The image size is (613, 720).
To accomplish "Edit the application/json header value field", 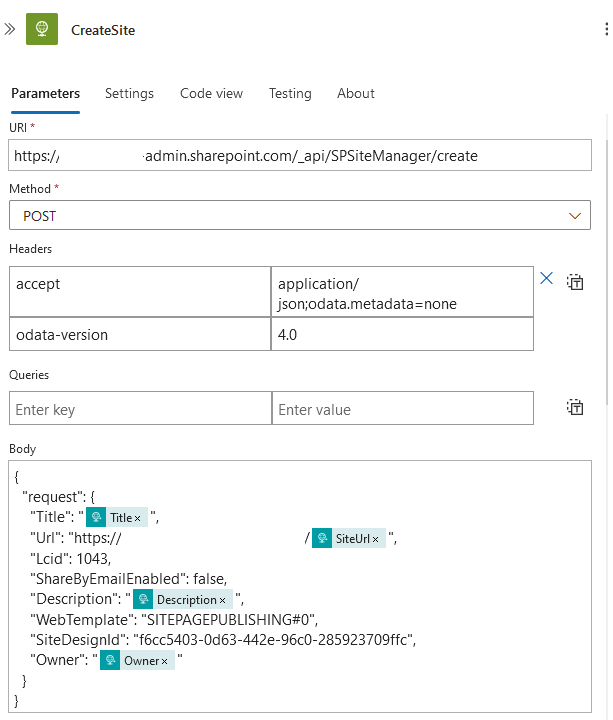I will click(x=402, y=292).
